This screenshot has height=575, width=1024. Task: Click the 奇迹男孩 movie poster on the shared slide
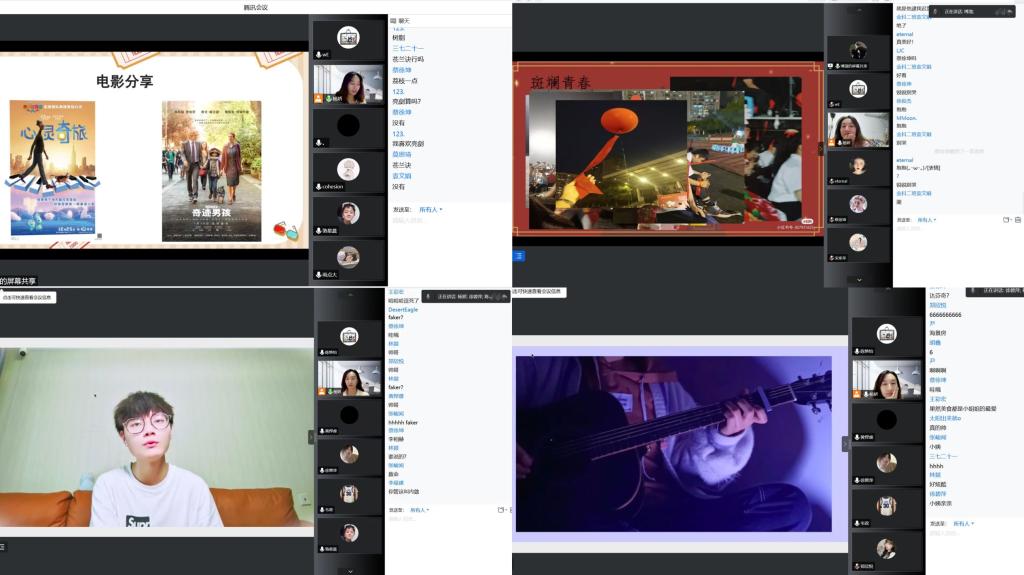212,171
